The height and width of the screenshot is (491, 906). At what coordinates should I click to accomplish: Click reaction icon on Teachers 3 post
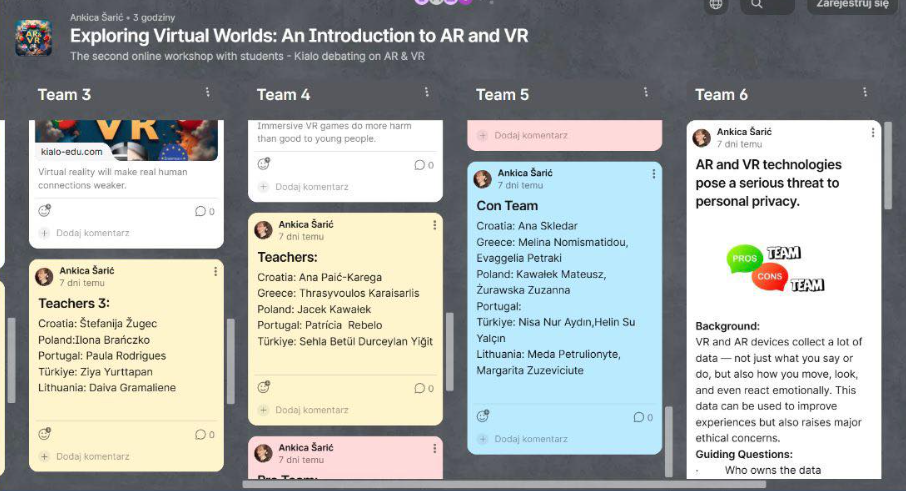44,434
